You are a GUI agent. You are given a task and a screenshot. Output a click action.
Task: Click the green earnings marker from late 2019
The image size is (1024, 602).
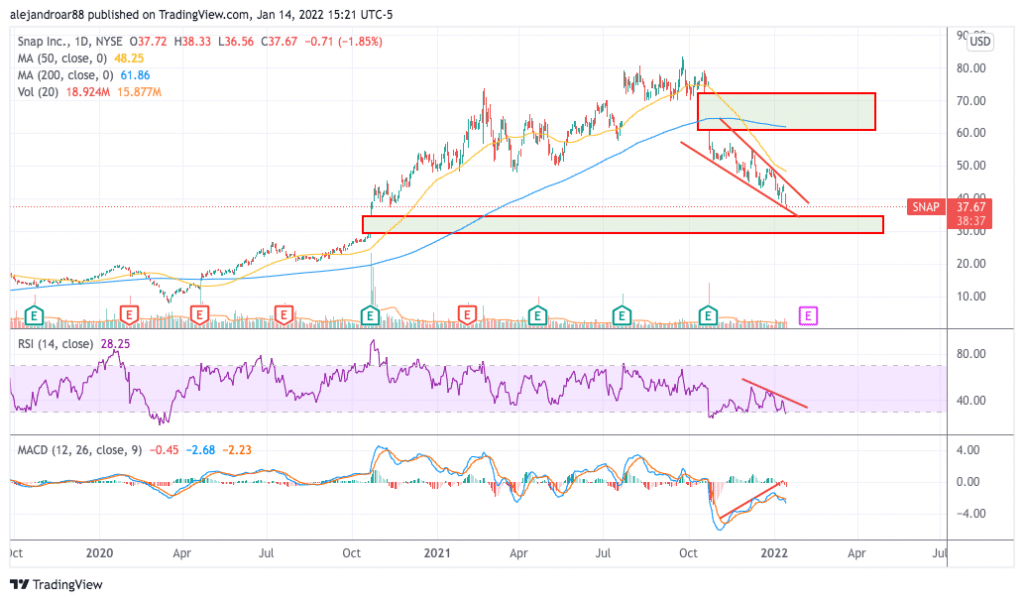[x=34, y=316]
